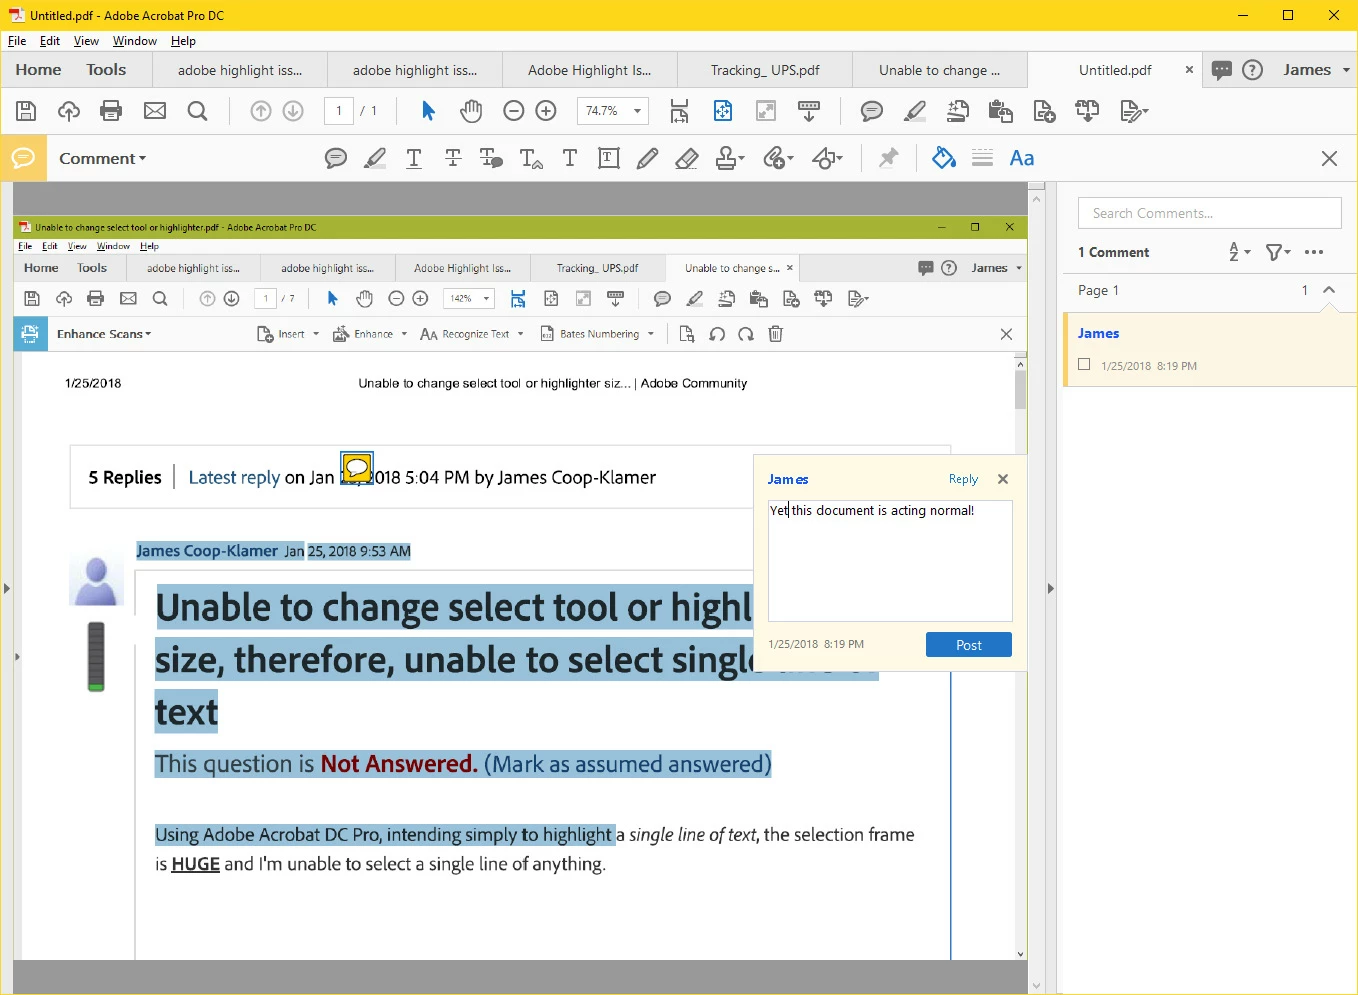Close the Untitled.pdf tab
Viewport: 1358px width, 995px height.
[1189, 70]
